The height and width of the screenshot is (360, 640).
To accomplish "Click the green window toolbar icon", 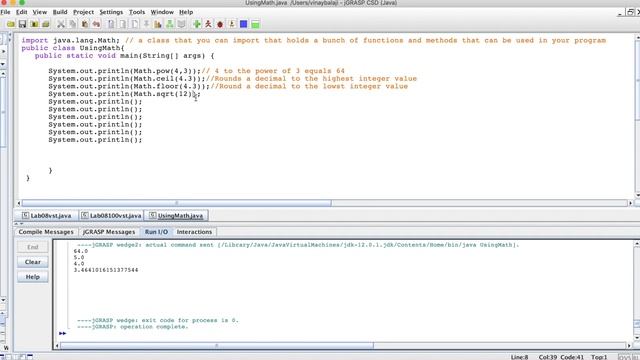I will point(255,24).
